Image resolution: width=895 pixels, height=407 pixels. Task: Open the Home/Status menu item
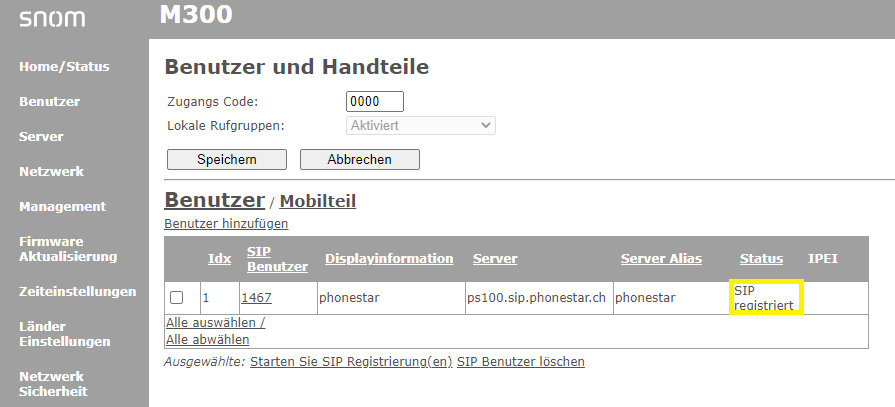pyautogui.click(x=64, y=67)
